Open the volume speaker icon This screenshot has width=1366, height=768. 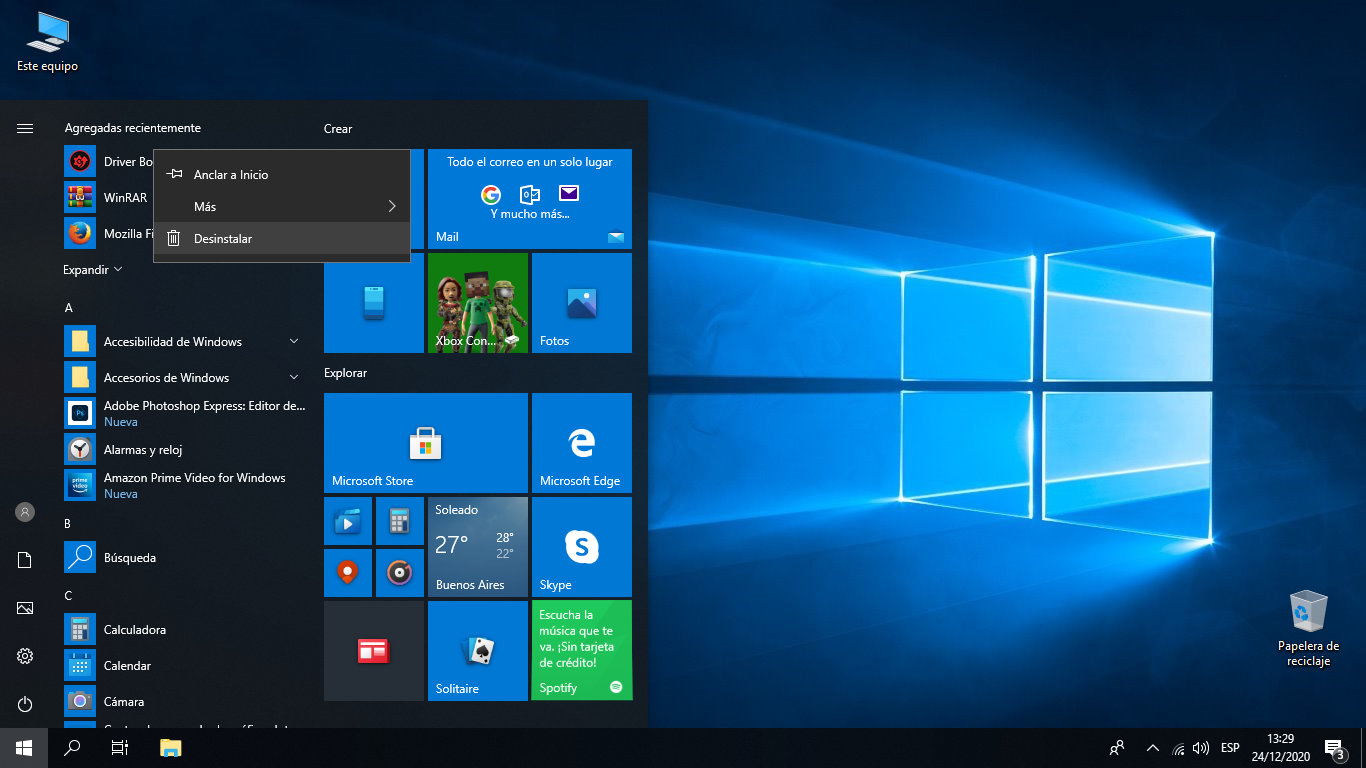(x=1201, y=748)
